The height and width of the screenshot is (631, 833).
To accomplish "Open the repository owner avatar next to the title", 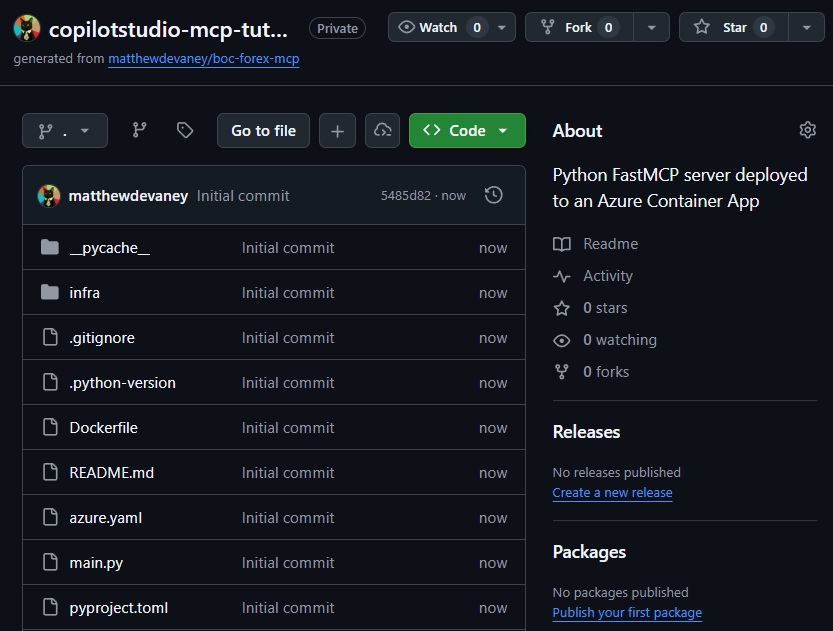I will 27,28.
